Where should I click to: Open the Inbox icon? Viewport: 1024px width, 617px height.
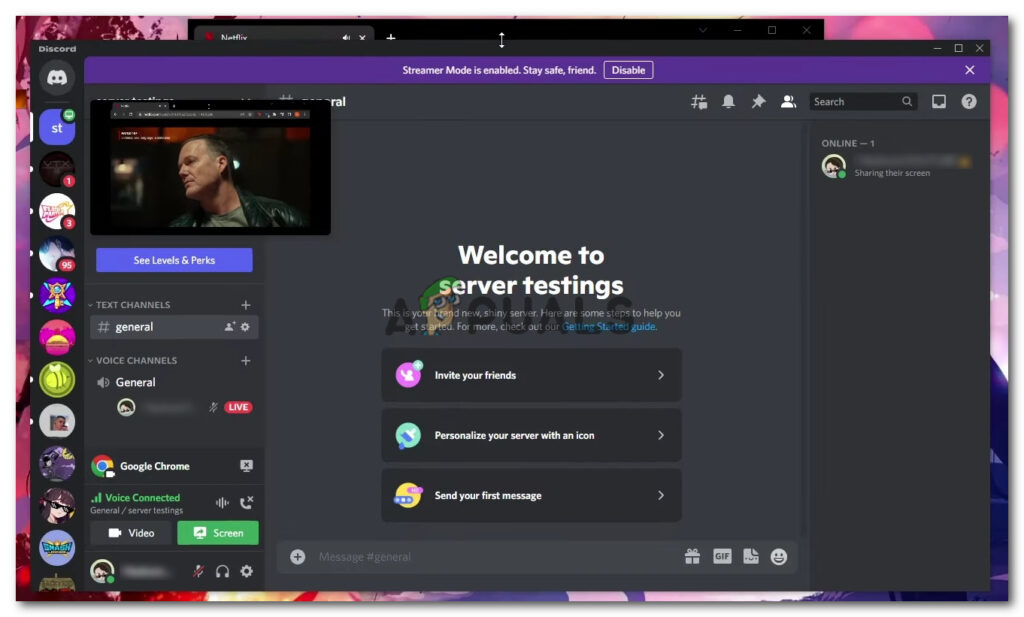[x=937, y=101]
